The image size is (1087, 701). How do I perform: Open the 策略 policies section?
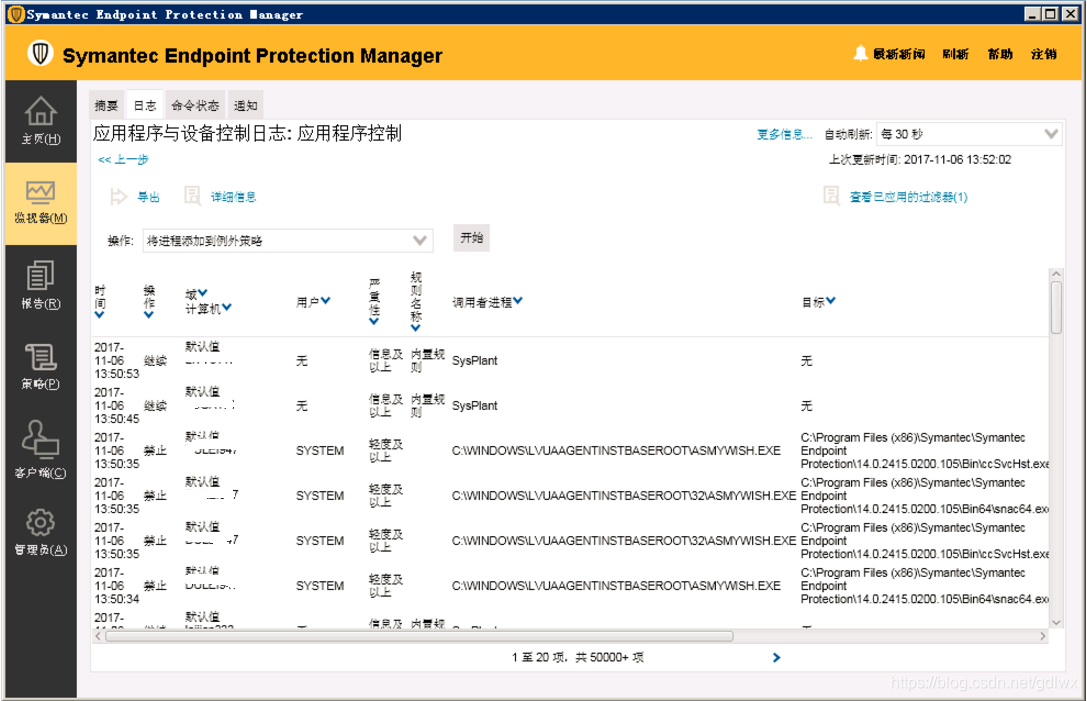click(40, 357)
